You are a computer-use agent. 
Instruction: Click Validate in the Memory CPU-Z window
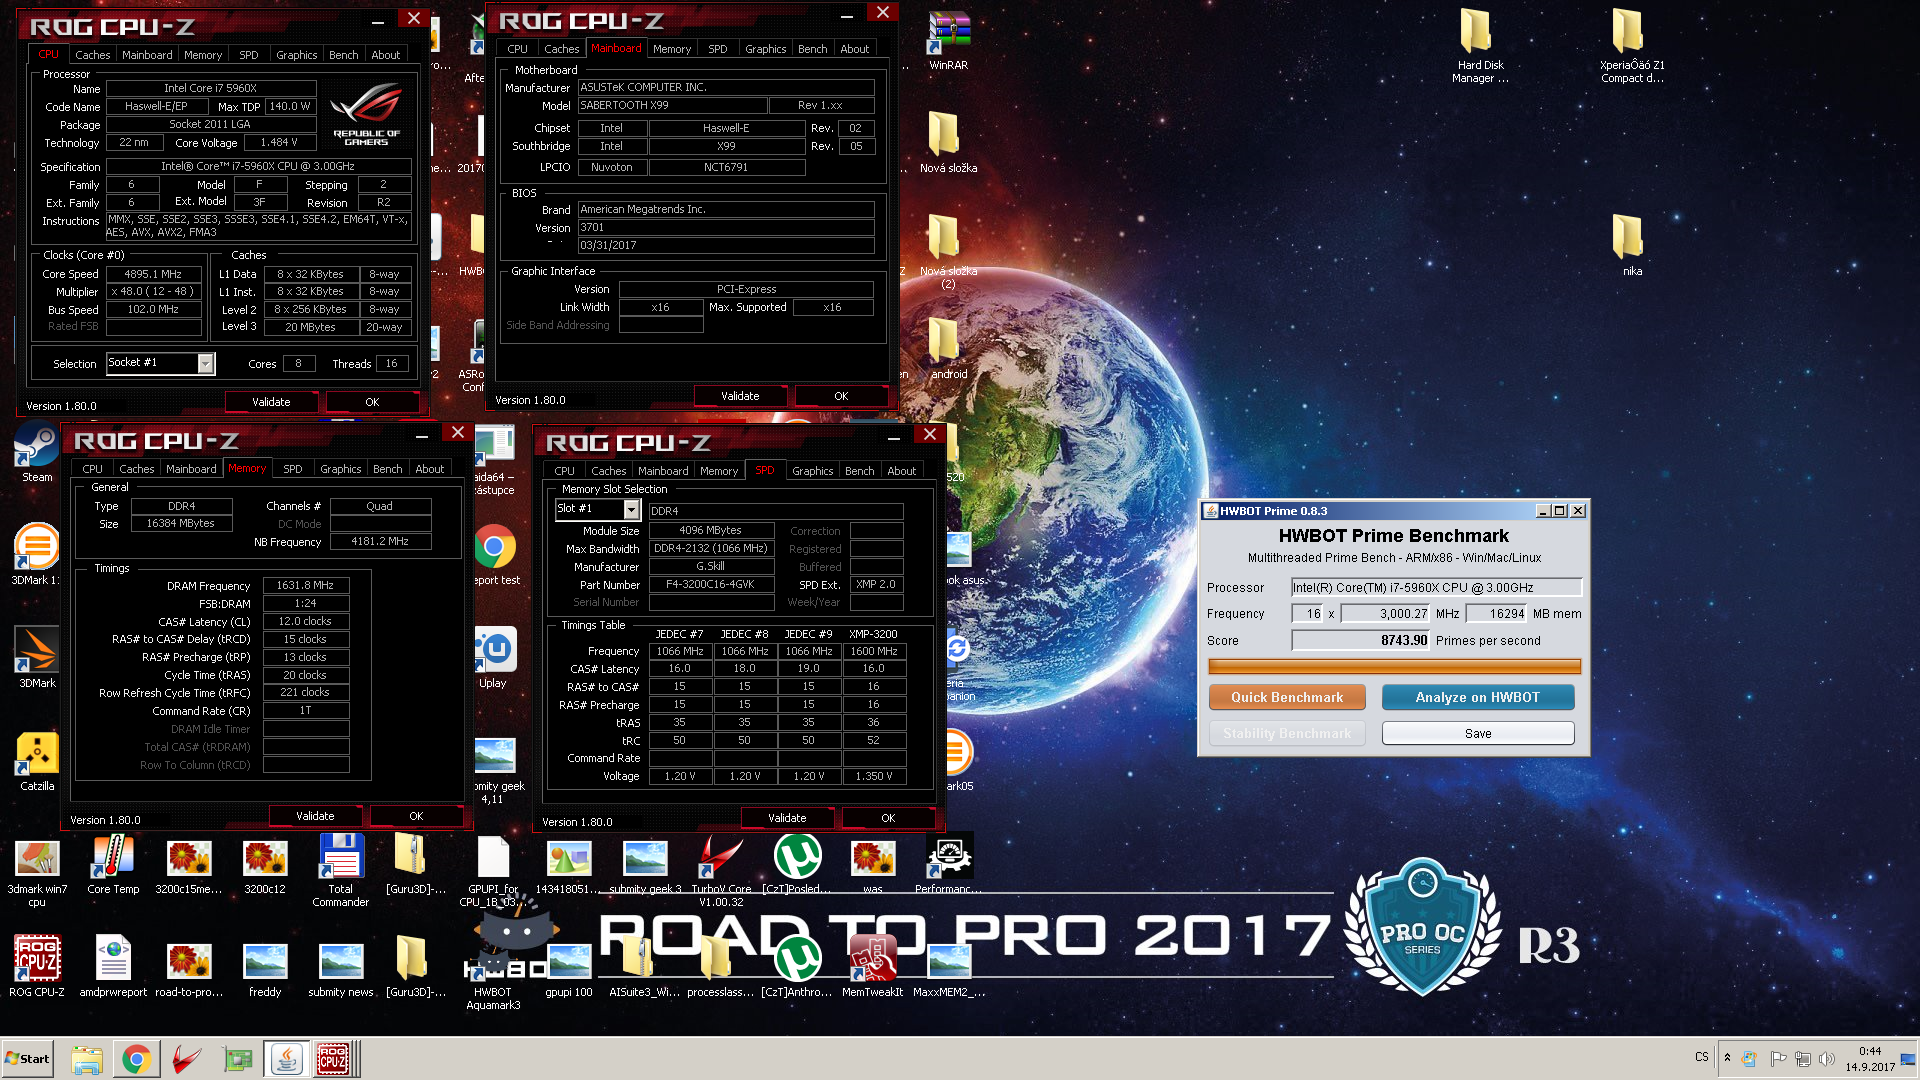coord(315,816)
